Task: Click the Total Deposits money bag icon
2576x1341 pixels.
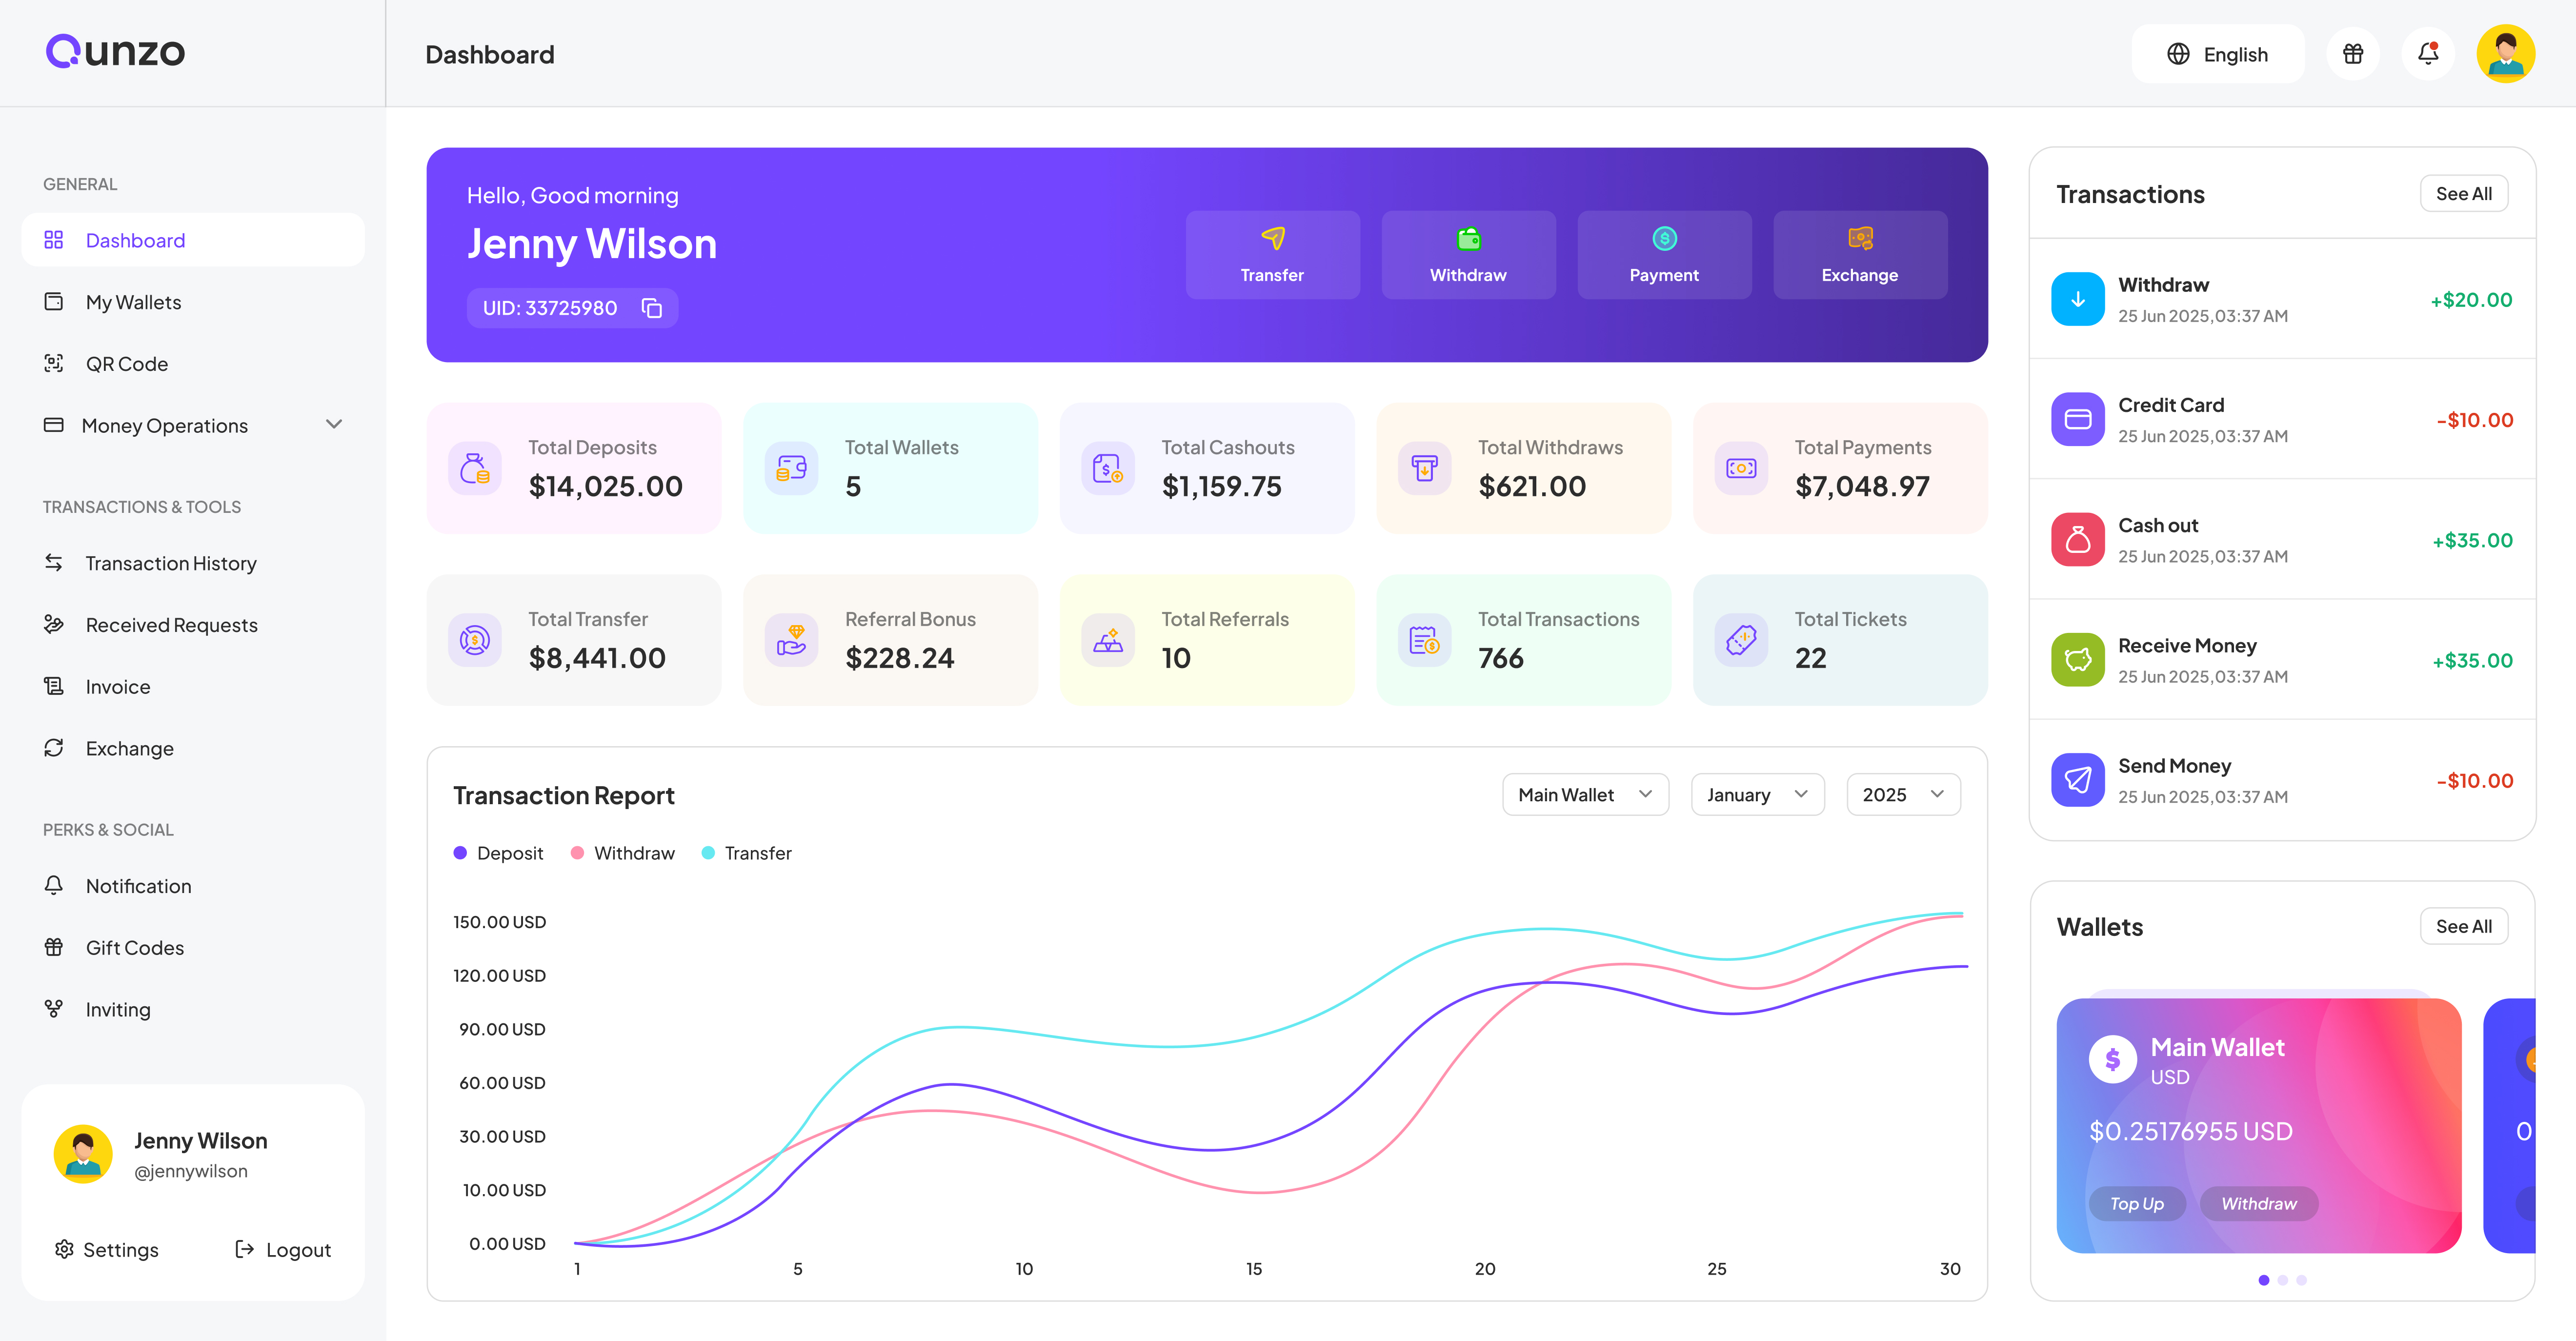Action: point(475,468)
